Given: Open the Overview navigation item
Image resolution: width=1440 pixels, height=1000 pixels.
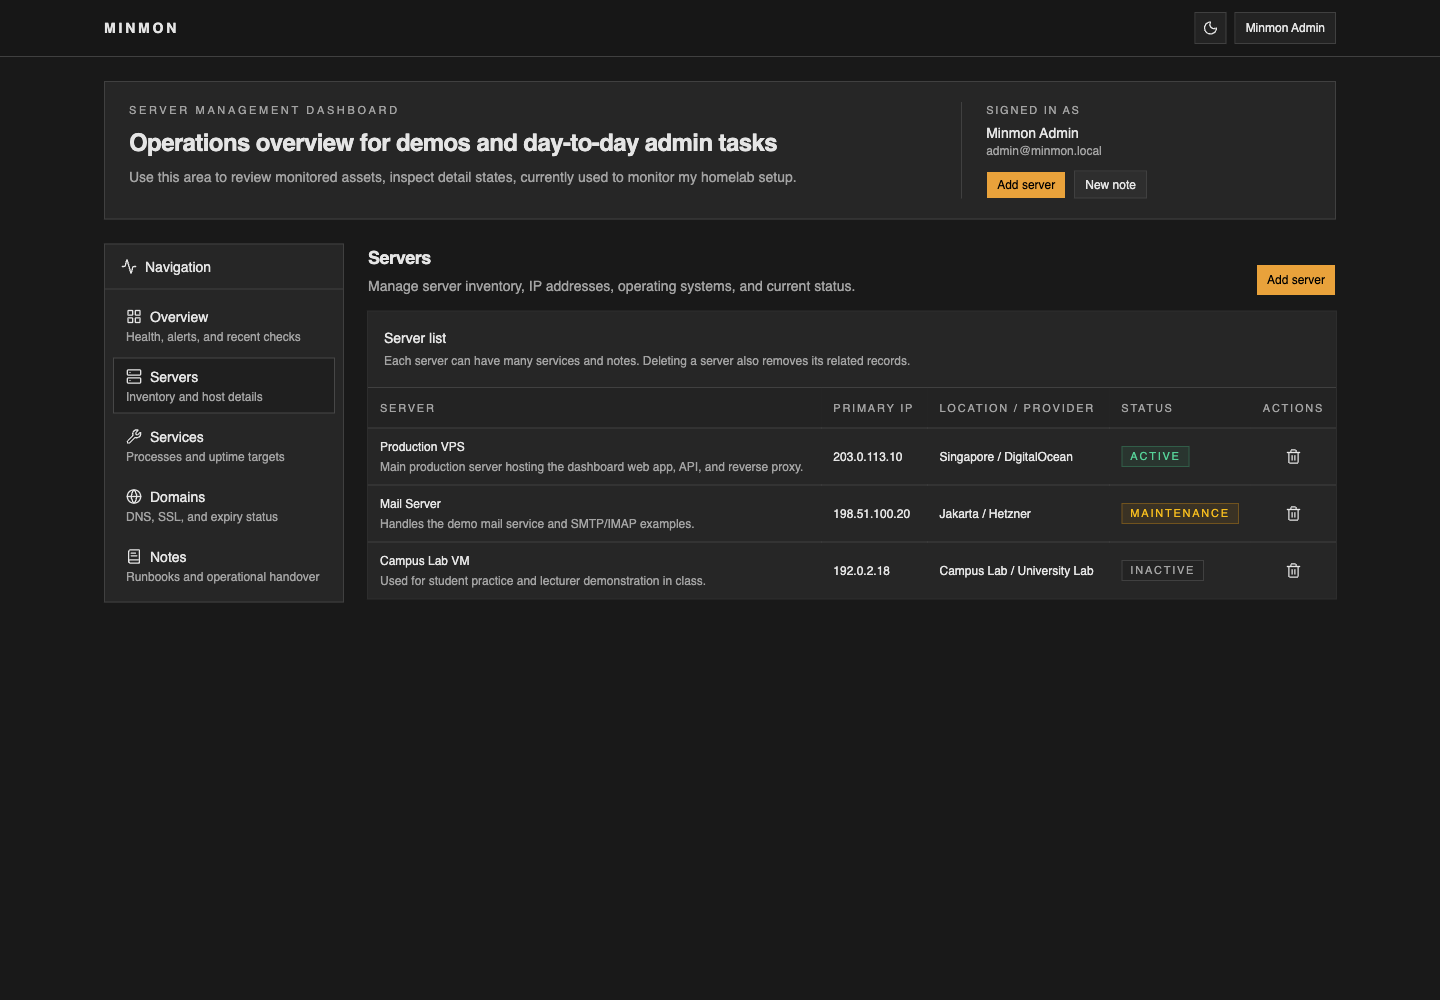Looking at the screenshot, I should 224,326.
